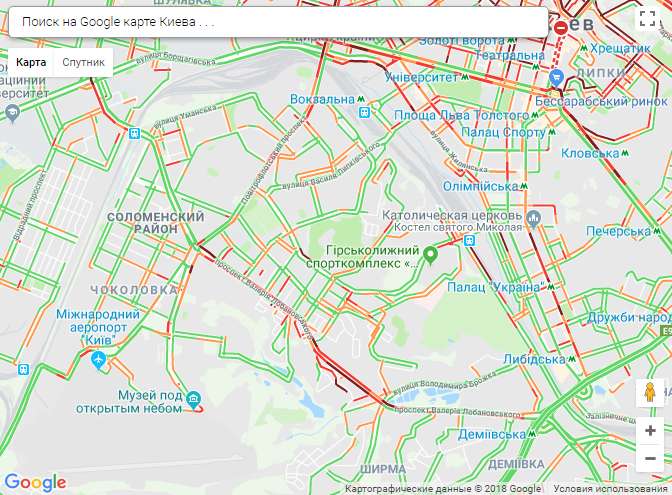
Task: Focus the Kyiv map search field
Action: tap(278, 22)
